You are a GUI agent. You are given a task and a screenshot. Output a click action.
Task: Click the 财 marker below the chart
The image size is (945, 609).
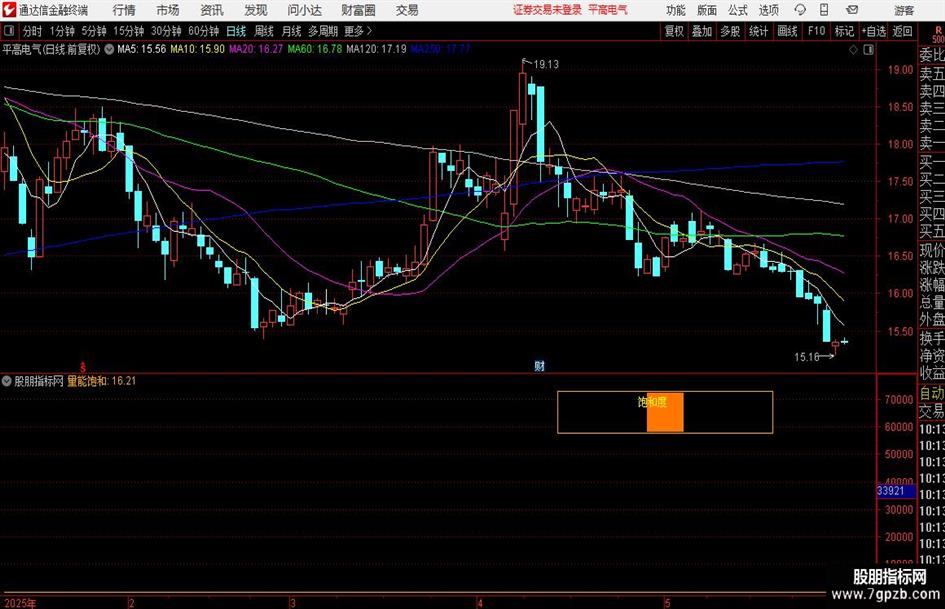pyautogui.click(x=539, y=365)
